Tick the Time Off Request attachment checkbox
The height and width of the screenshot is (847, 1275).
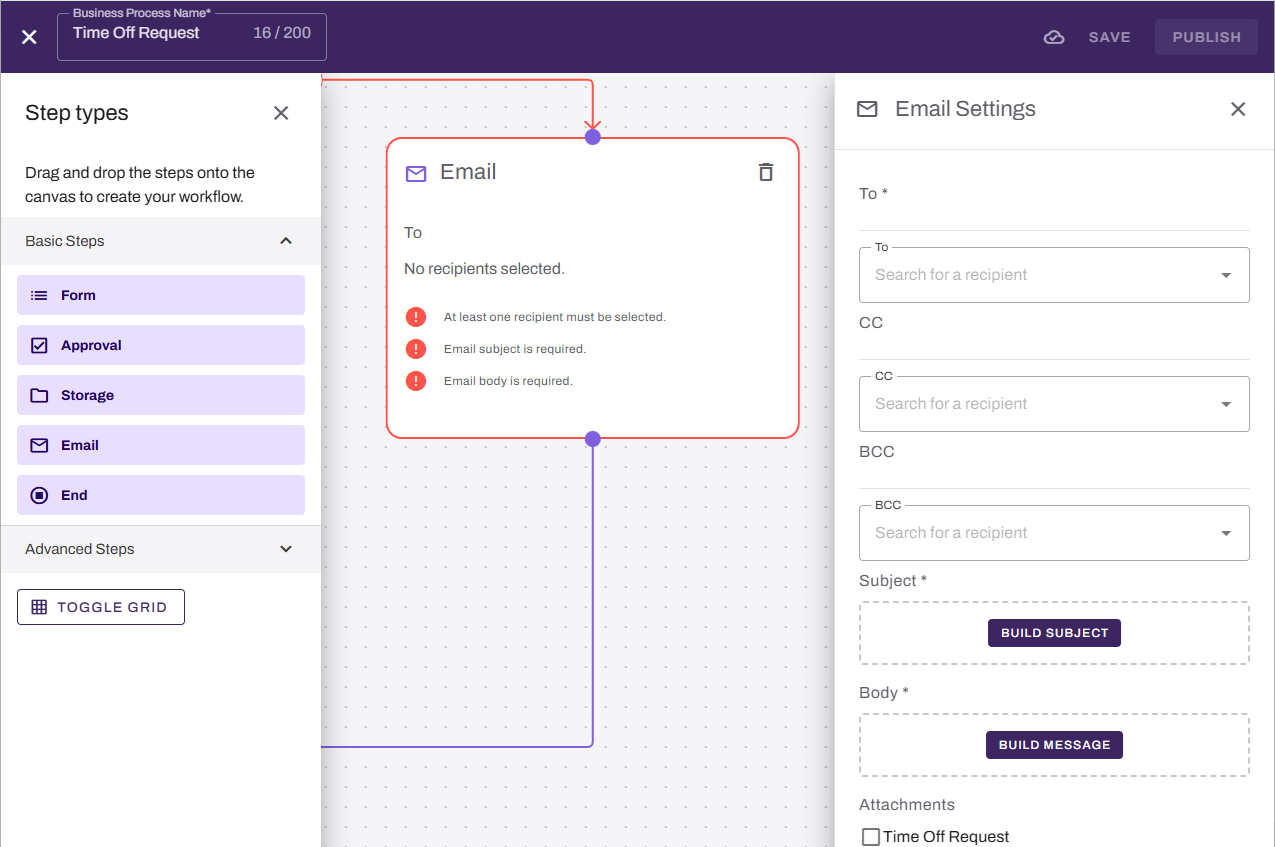click(x=871, y=836)
